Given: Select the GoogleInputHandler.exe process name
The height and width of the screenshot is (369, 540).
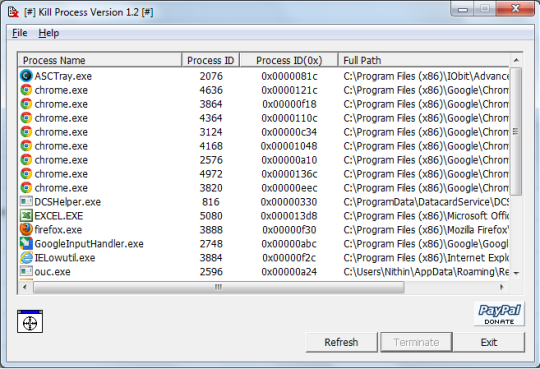Looking at the screenshot, I should tap(89, 244).
